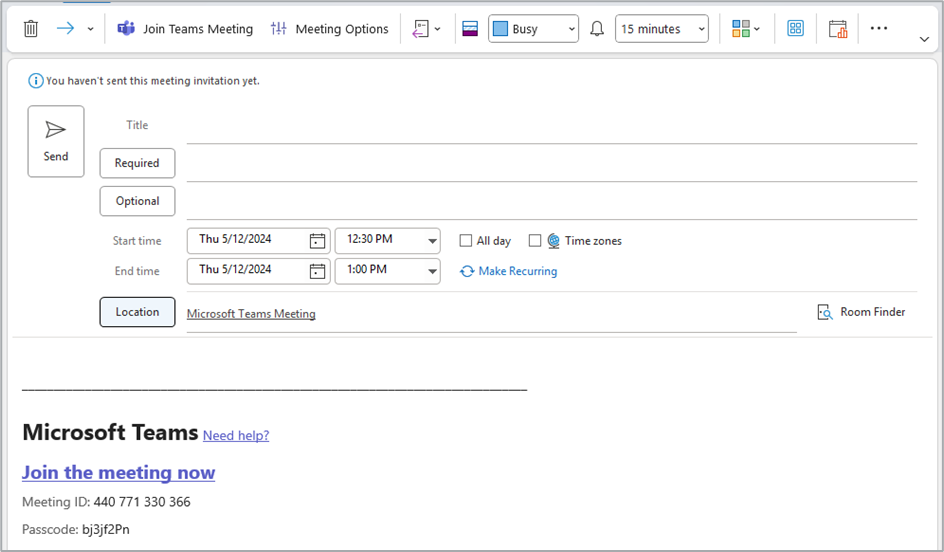Viewport: 944px width, 552px height.
Task: Click the Location button
Action: click(x=137, y=312)
